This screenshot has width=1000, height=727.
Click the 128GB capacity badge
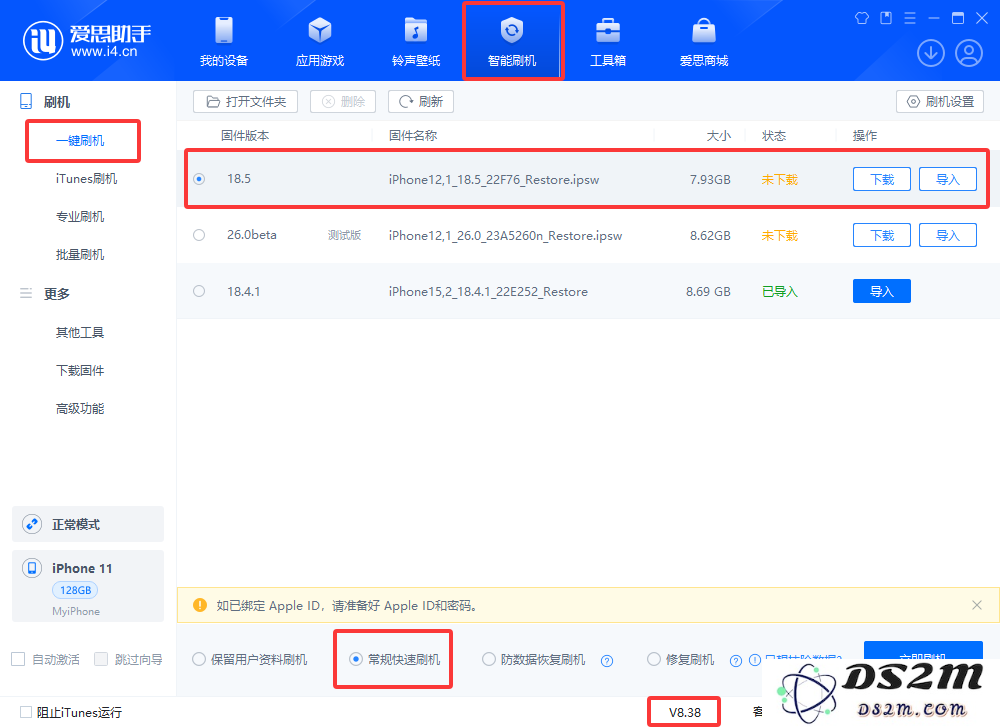pyautogui.click(x=75, y=590)
